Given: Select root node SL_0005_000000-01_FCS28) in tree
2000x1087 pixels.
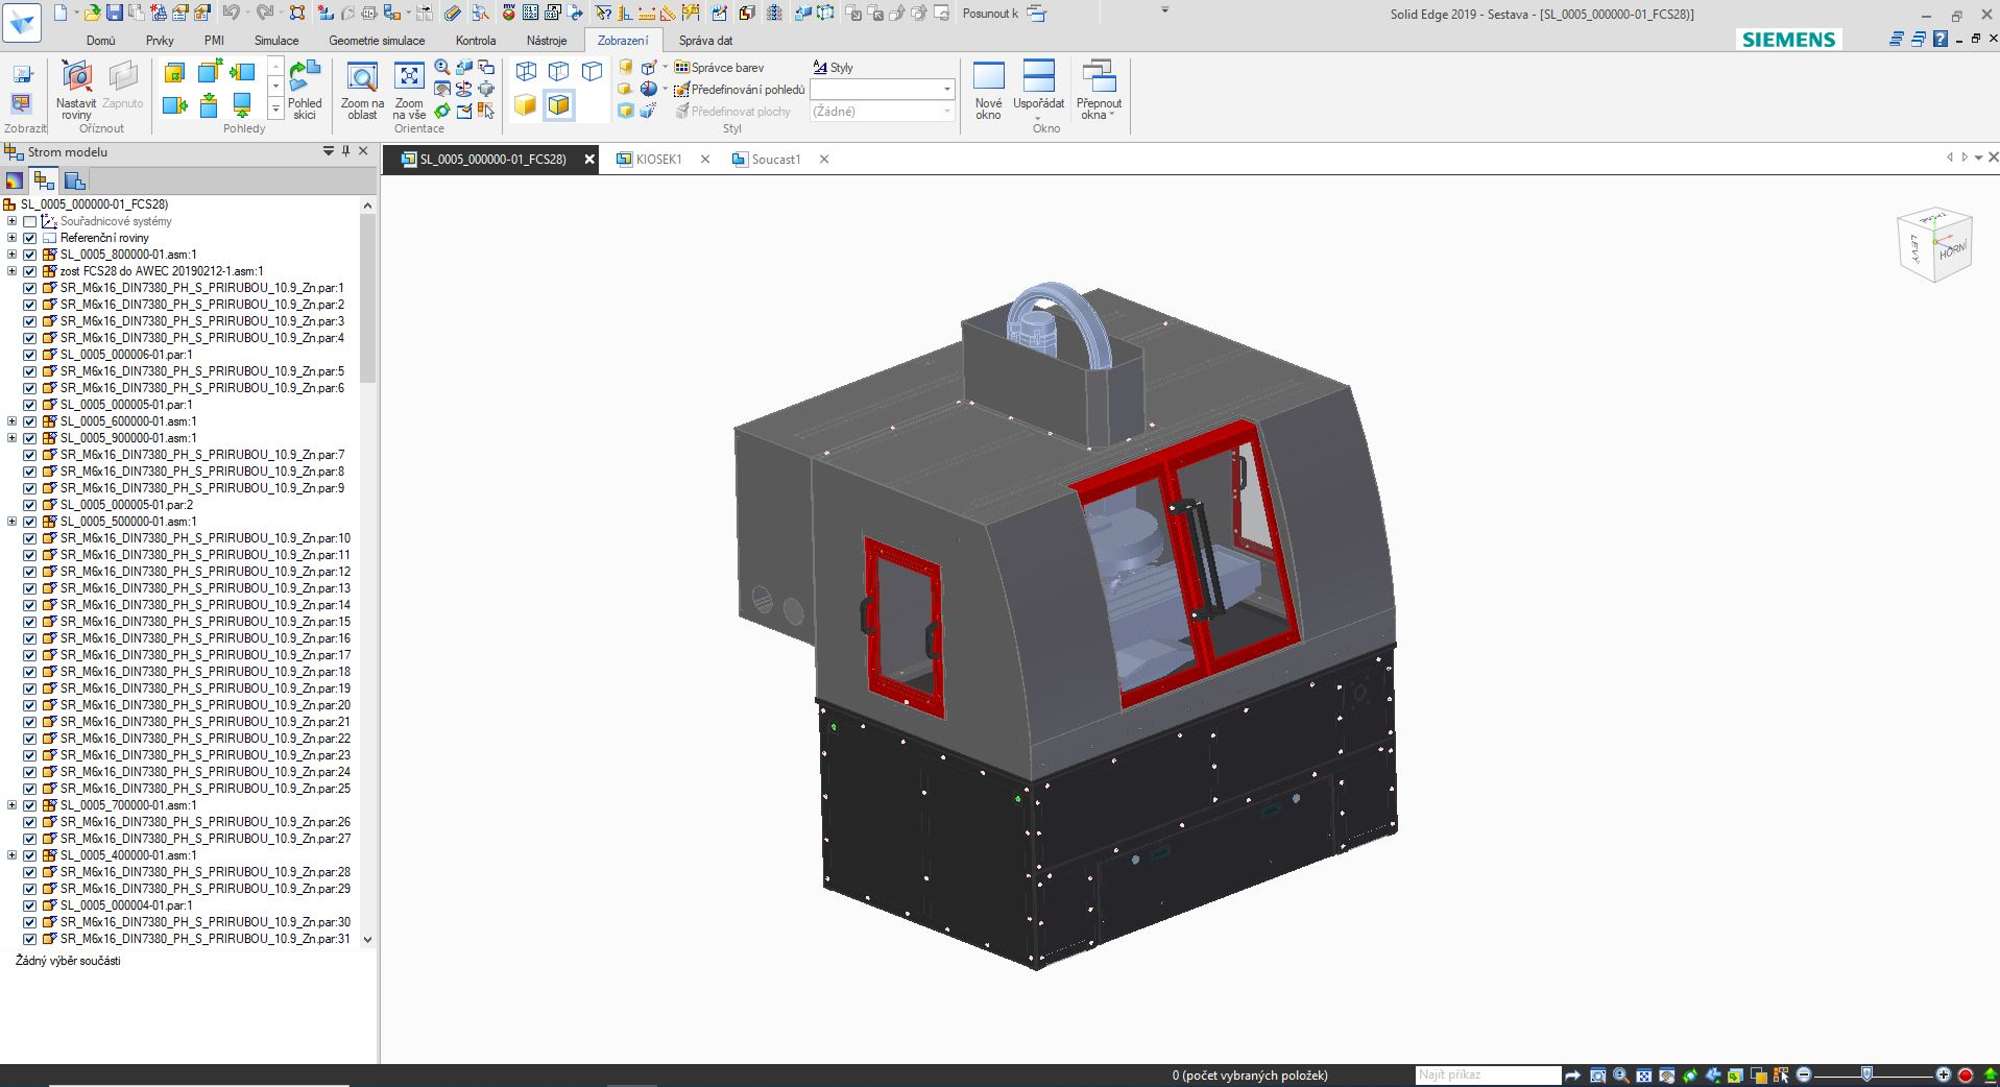Looking at the screenshot, I should point(94,204).
